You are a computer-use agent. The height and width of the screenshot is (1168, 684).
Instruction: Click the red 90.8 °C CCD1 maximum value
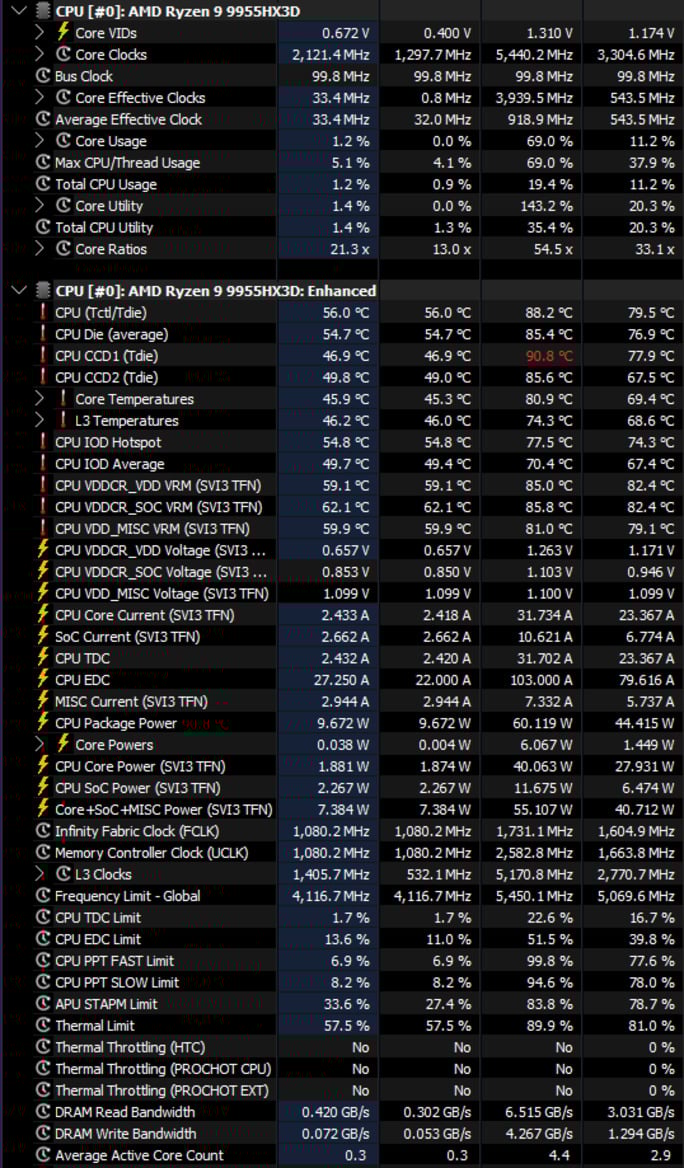point(549,355)
